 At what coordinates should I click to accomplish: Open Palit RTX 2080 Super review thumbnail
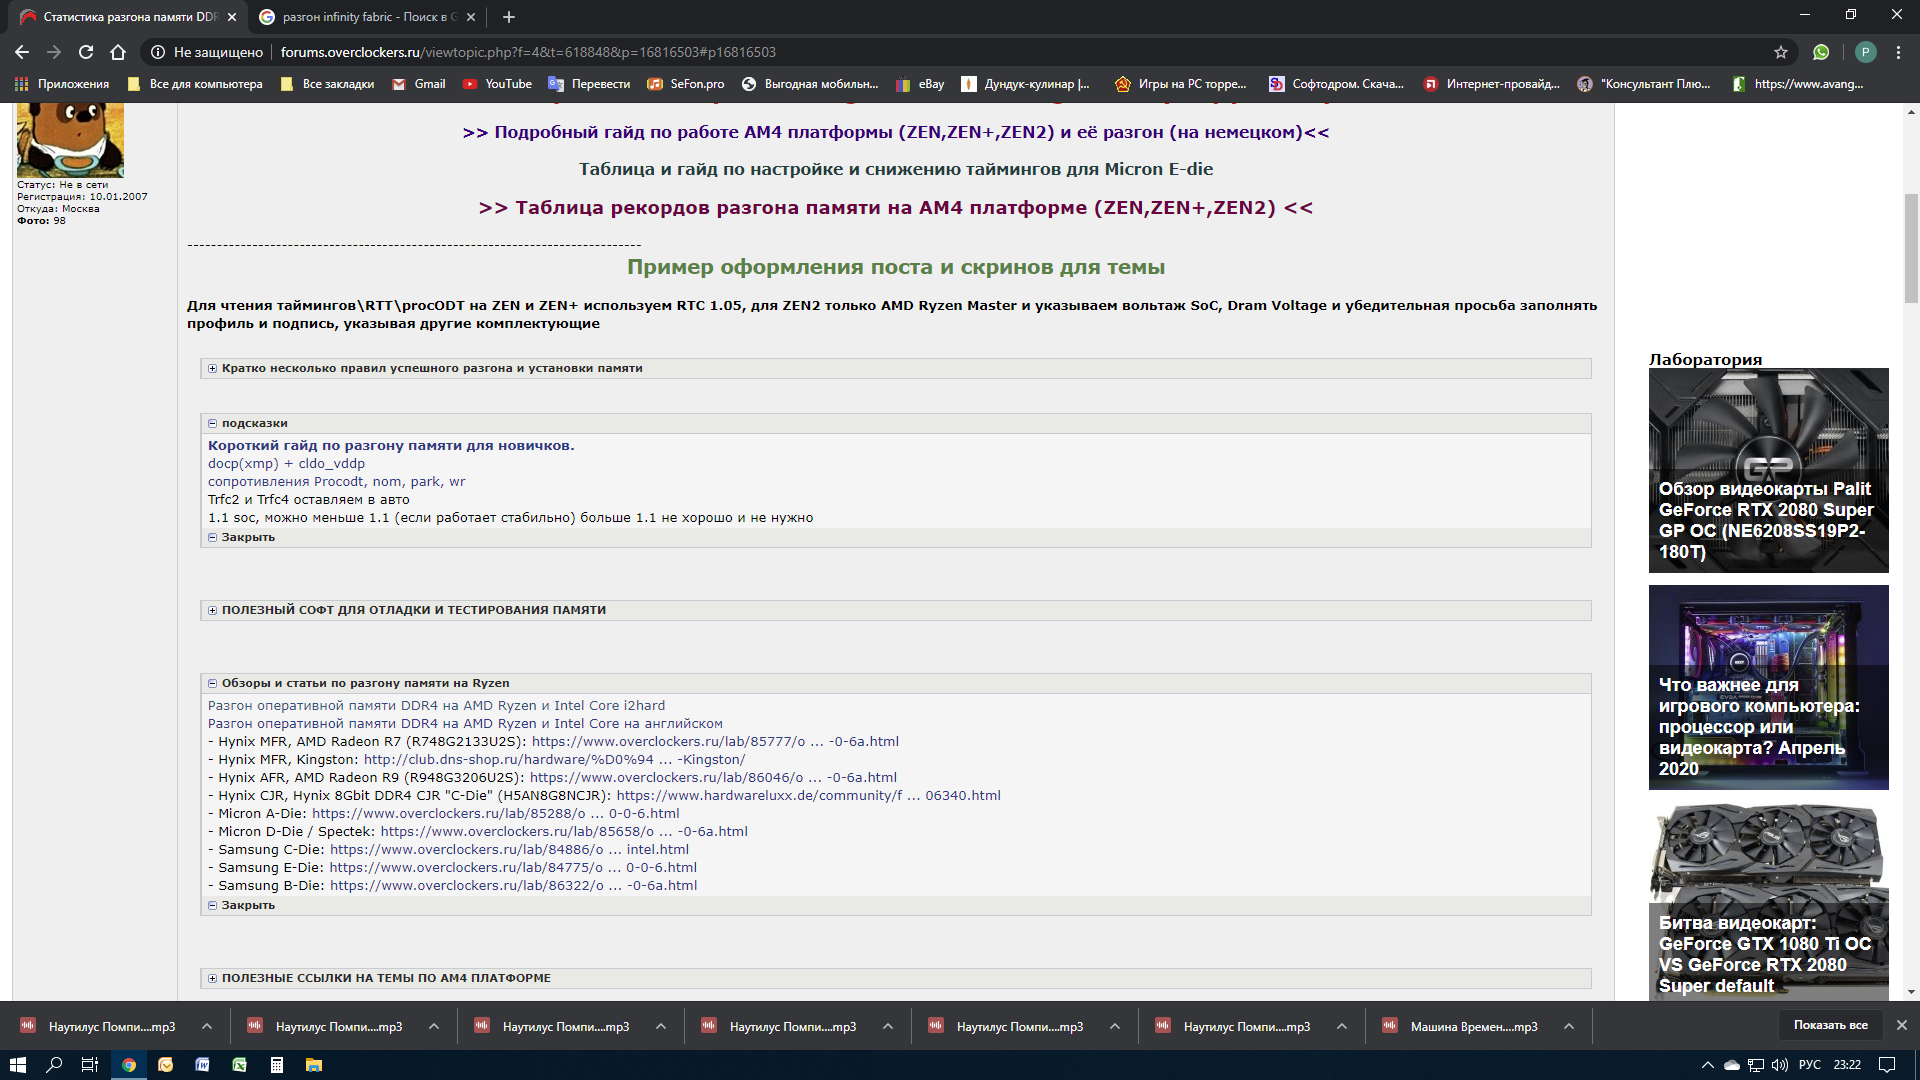pos(1768,470)
